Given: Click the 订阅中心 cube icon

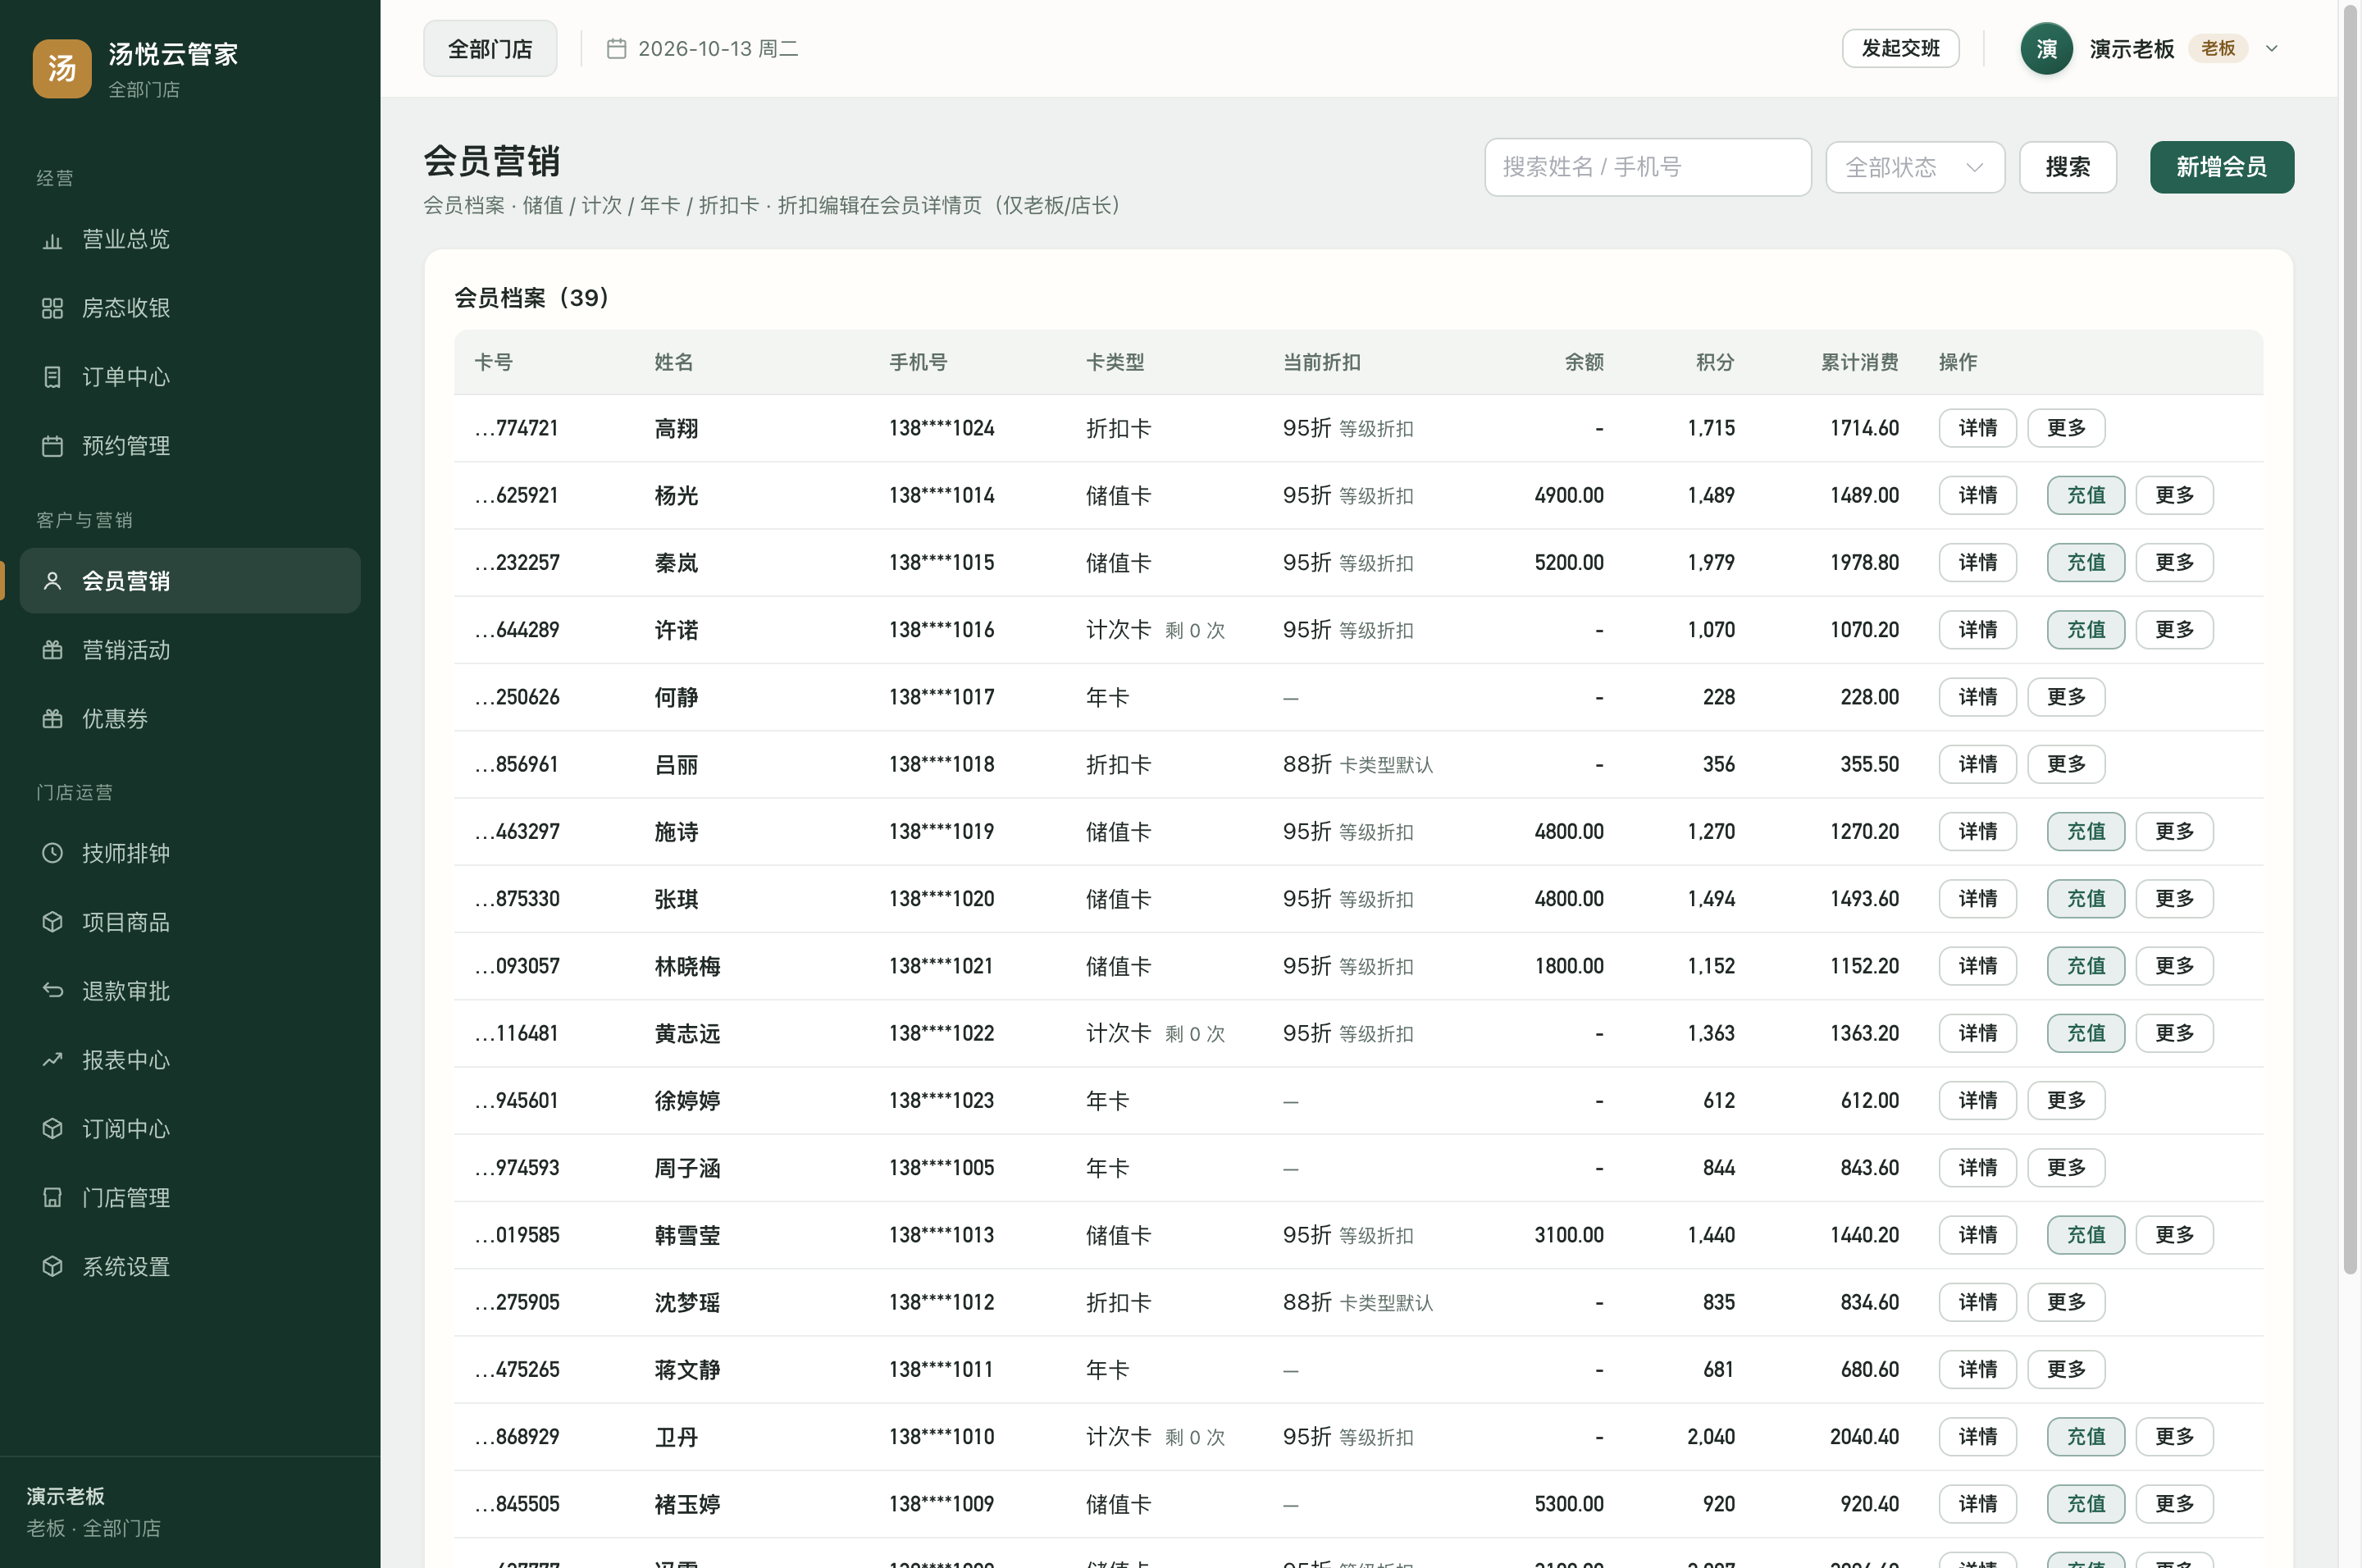Looking at the screenshot, I should coord(52,1129).
